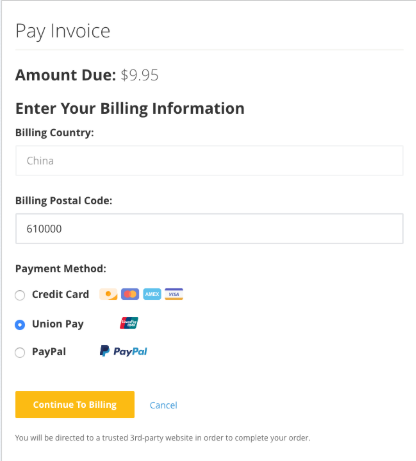Choose the PayPal radio option
The width and height of the screenshot is (416, 461).
pyautogui.click(x=20, y=352)
